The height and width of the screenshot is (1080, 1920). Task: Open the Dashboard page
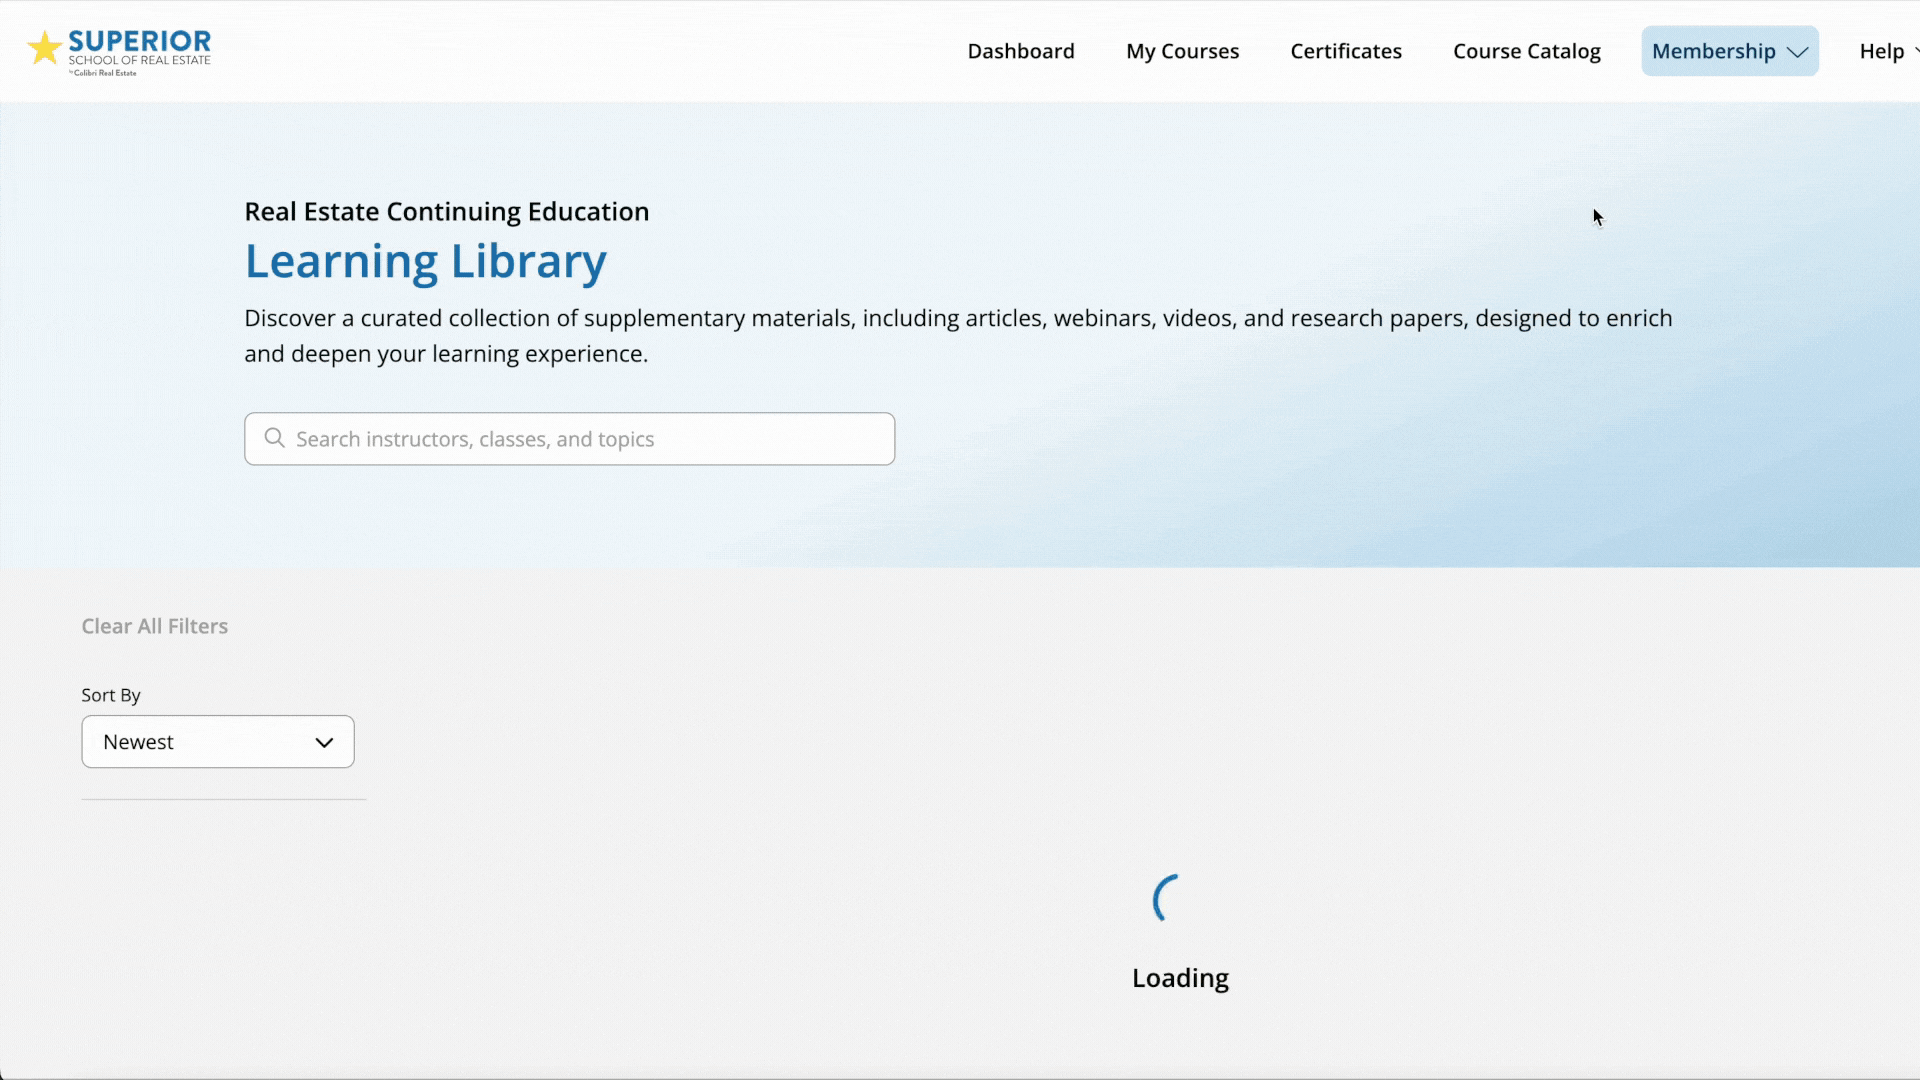(1020, 51)
